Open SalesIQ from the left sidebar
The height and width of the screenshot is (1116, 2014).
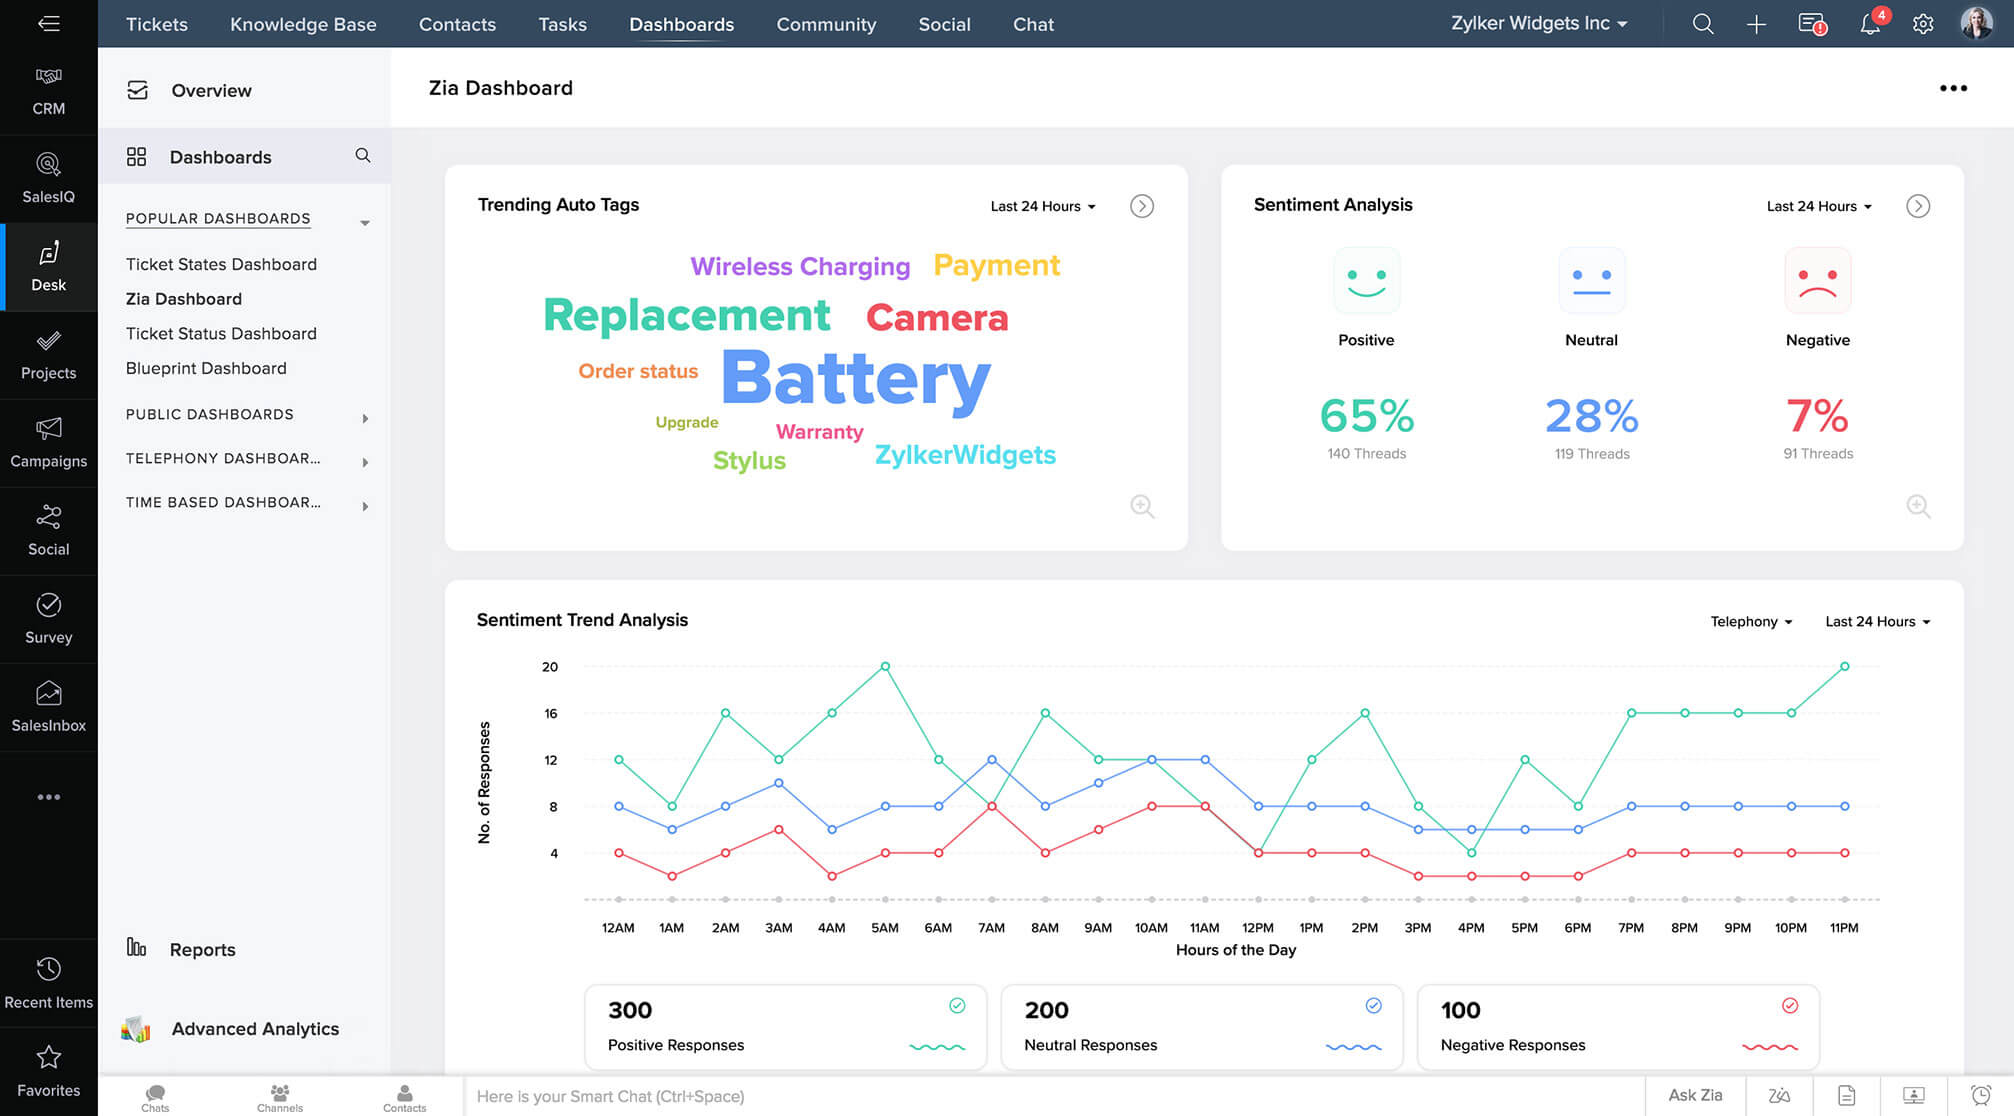48,177
